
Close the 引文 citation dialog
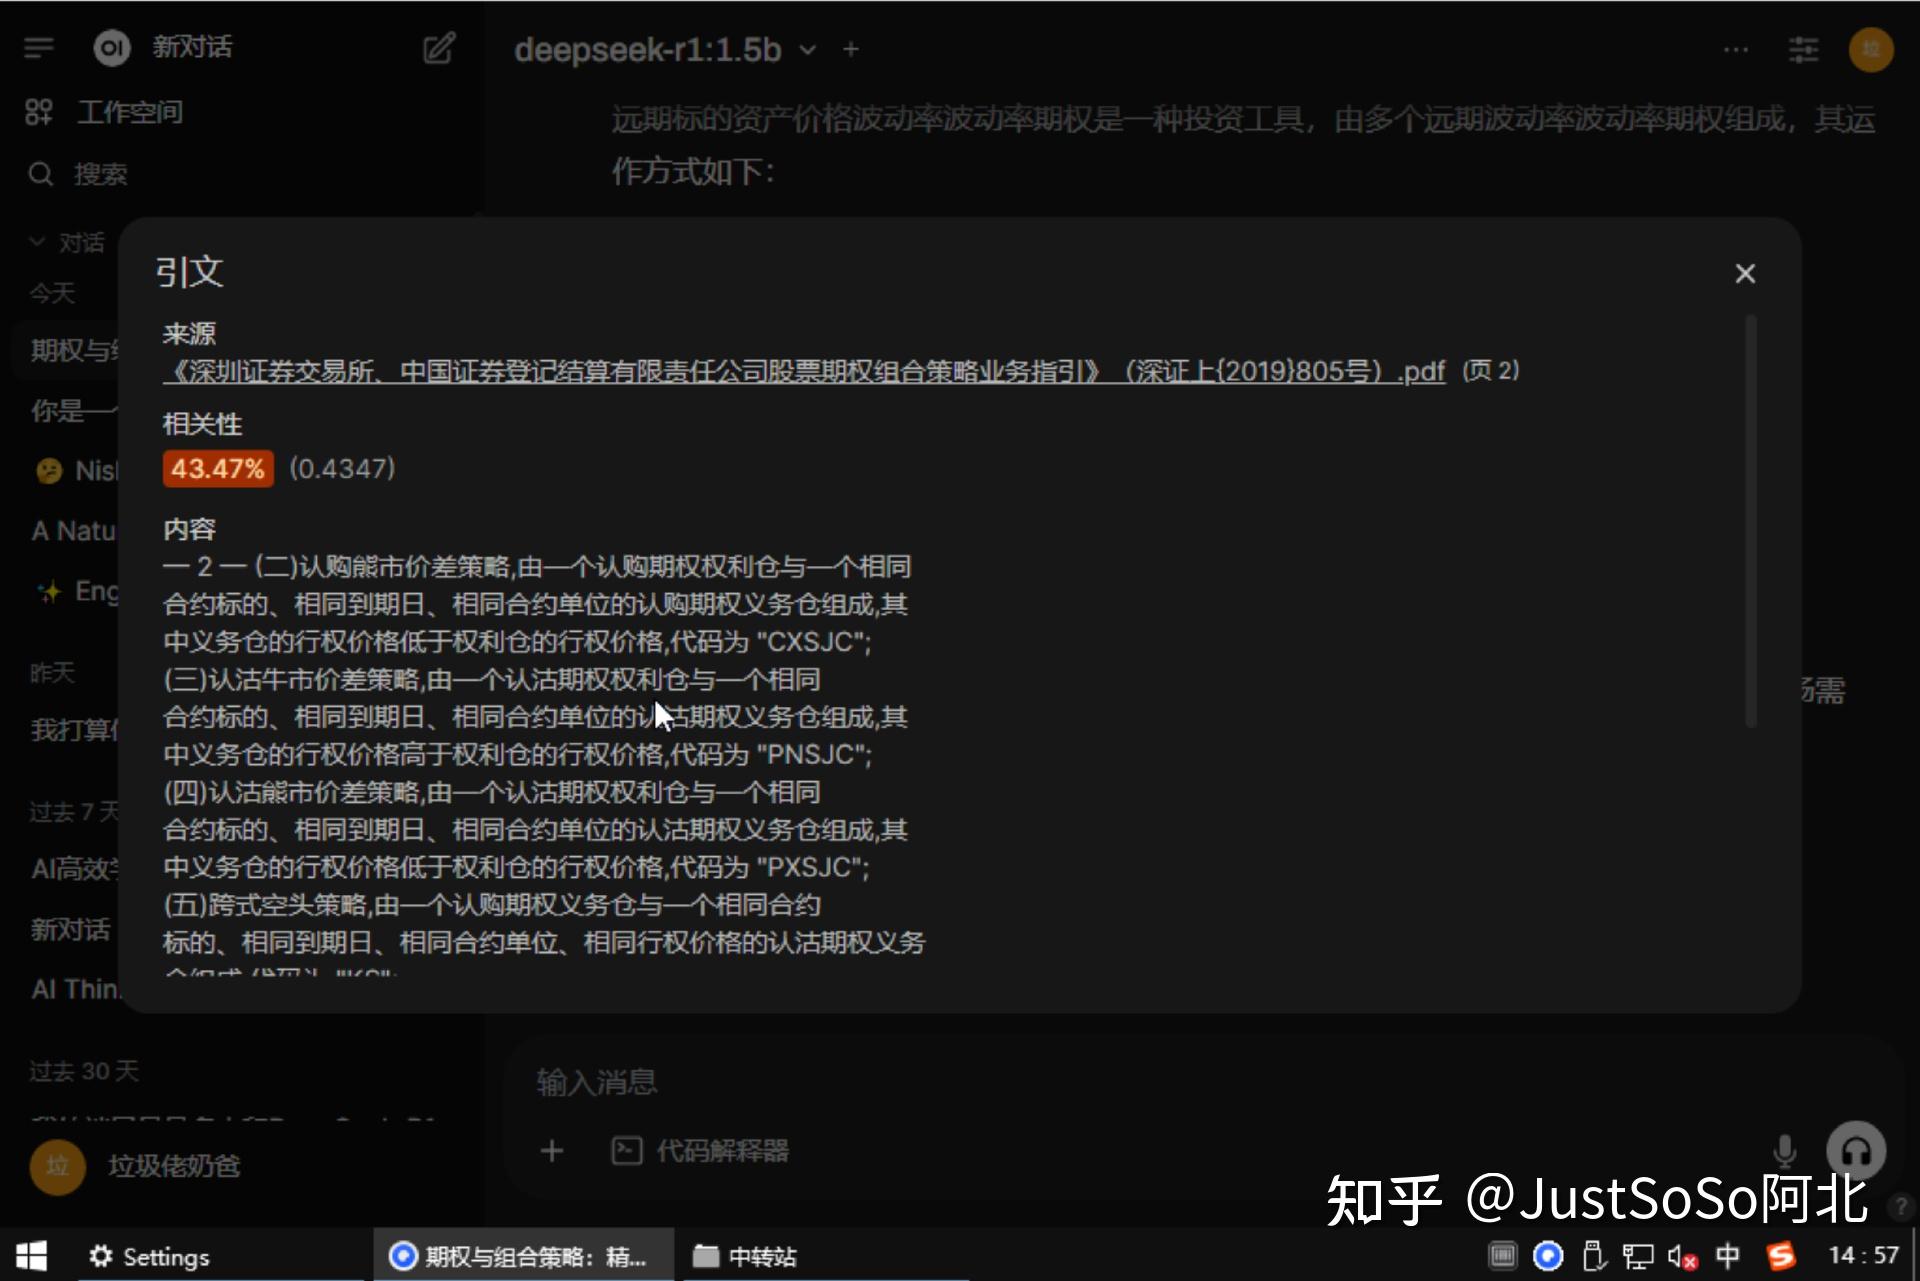click(1745, 273)
